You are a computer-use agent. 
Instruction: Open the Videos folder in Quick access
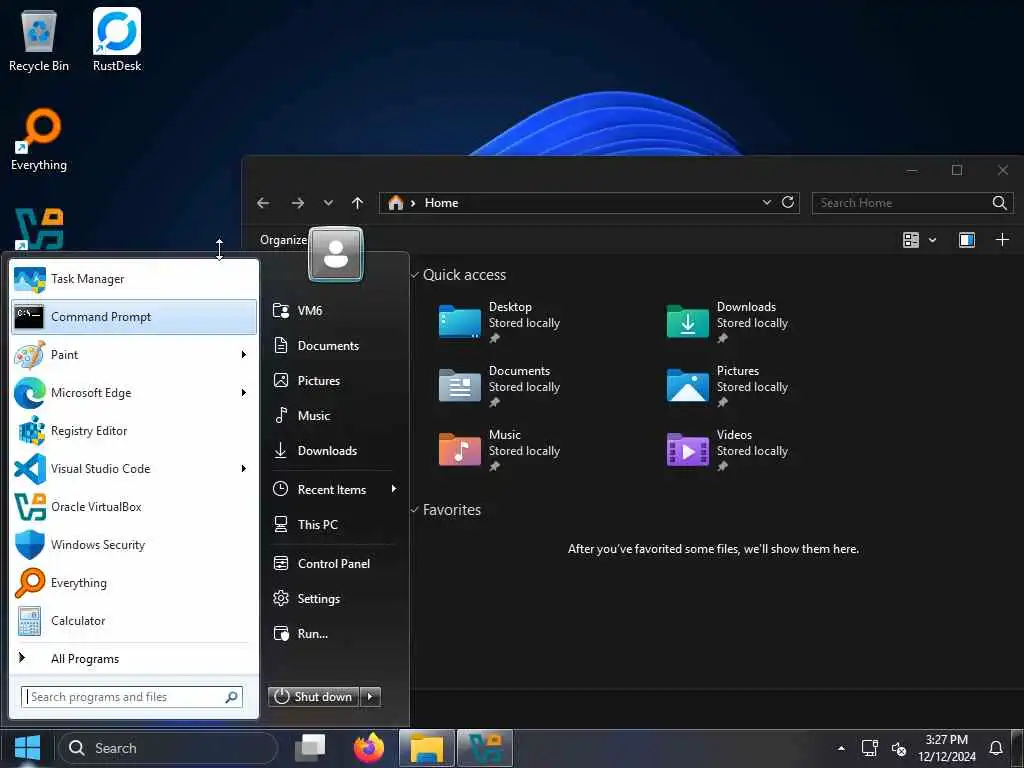click(728, 451)
